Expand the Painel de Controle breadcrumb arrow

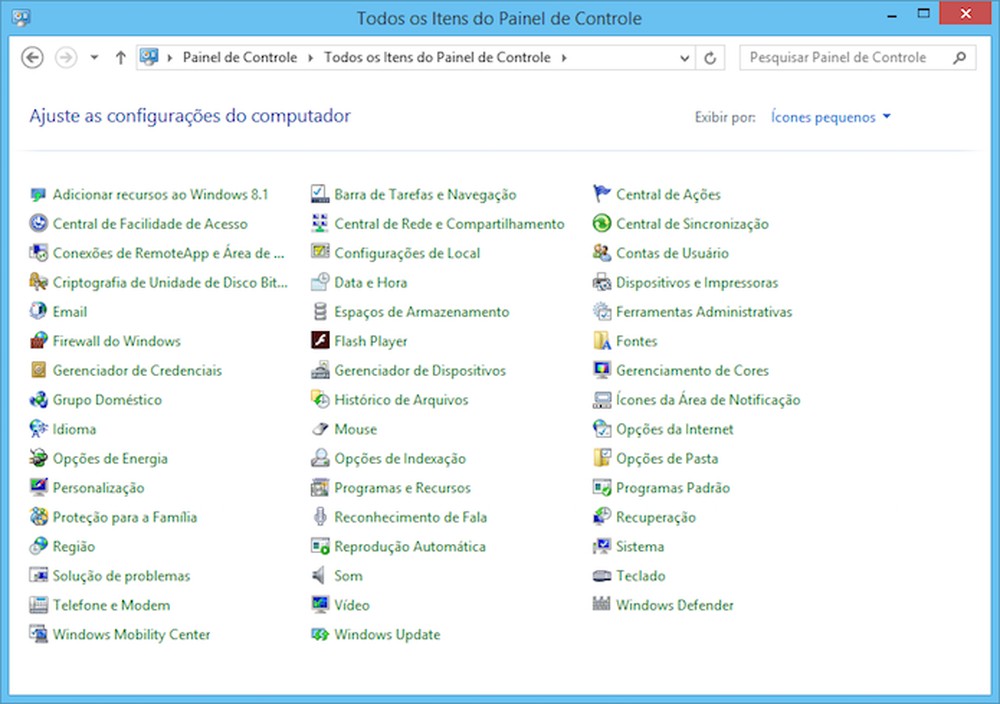click(311, 58)
